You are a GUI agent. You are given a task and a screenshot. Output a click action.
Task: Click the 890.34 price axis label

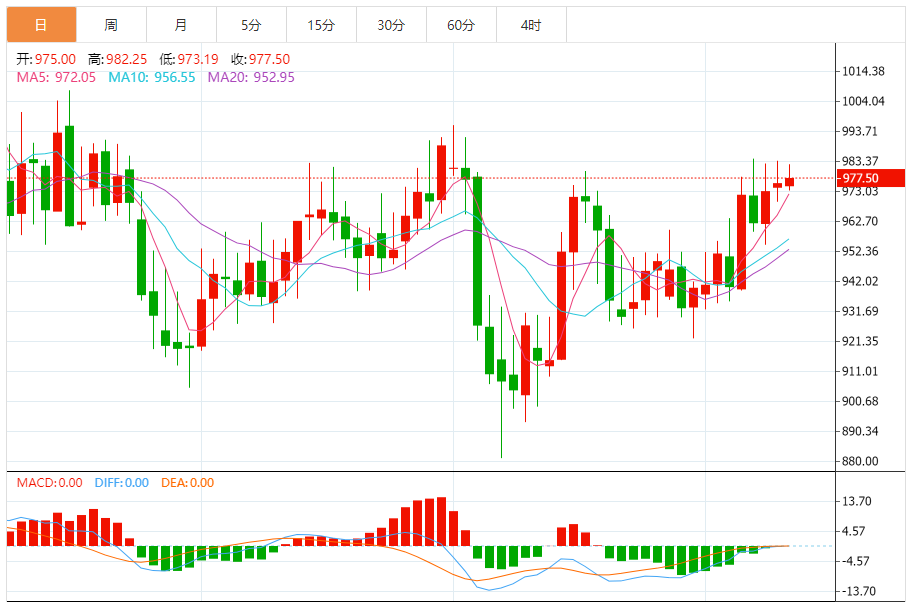click(860, 431)
